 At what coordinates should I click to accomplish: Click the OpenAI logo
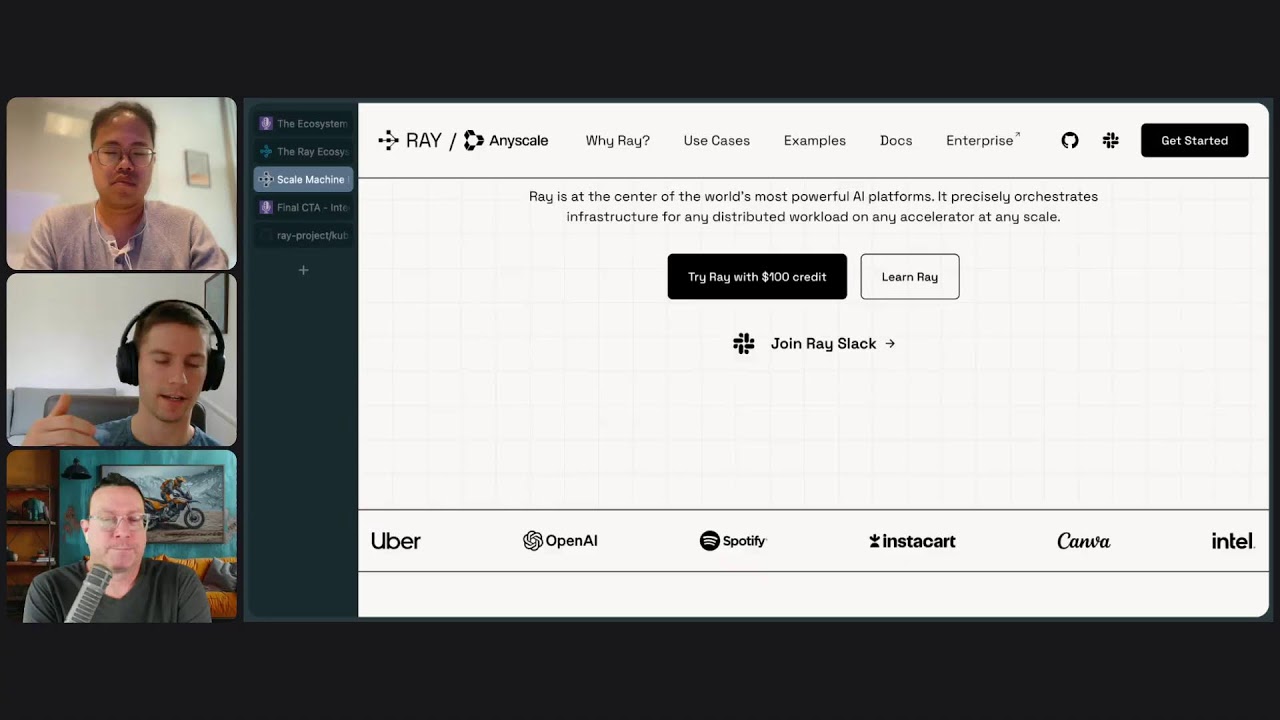point(560,541)
